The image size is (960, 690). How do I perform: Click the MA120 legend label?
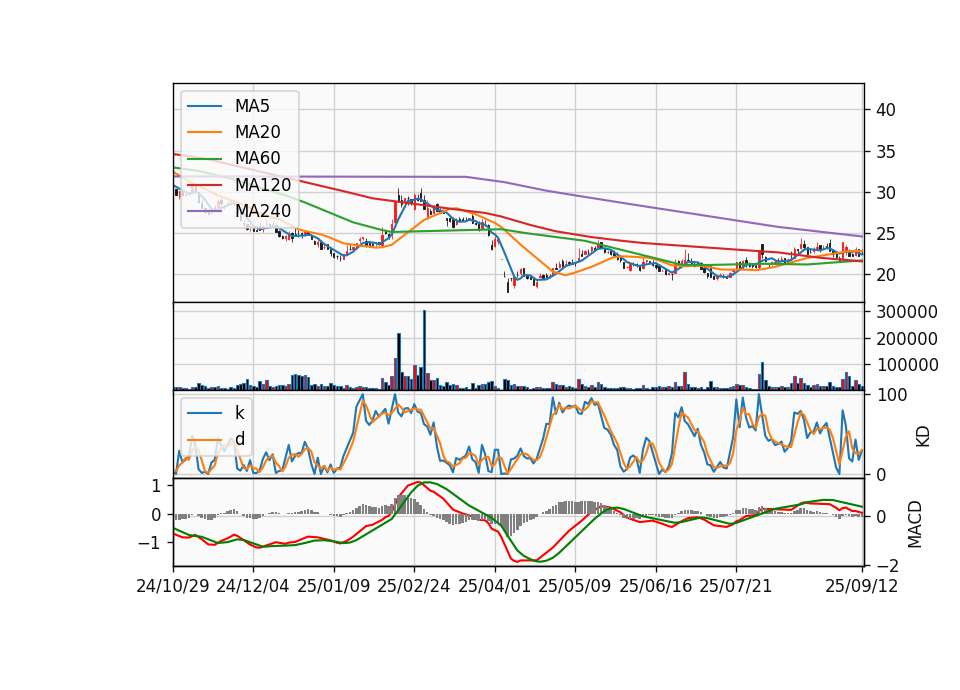[x=263, y=184]
